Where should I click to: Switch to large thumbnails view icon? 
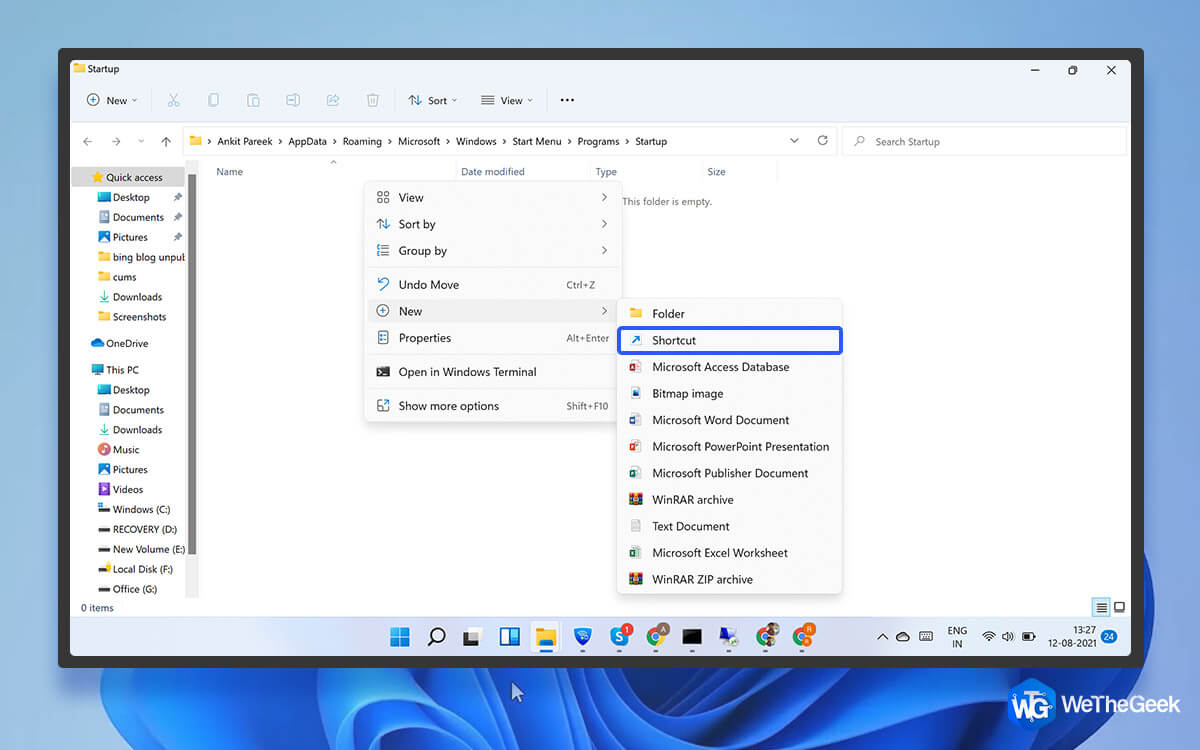pos(1120,607)
